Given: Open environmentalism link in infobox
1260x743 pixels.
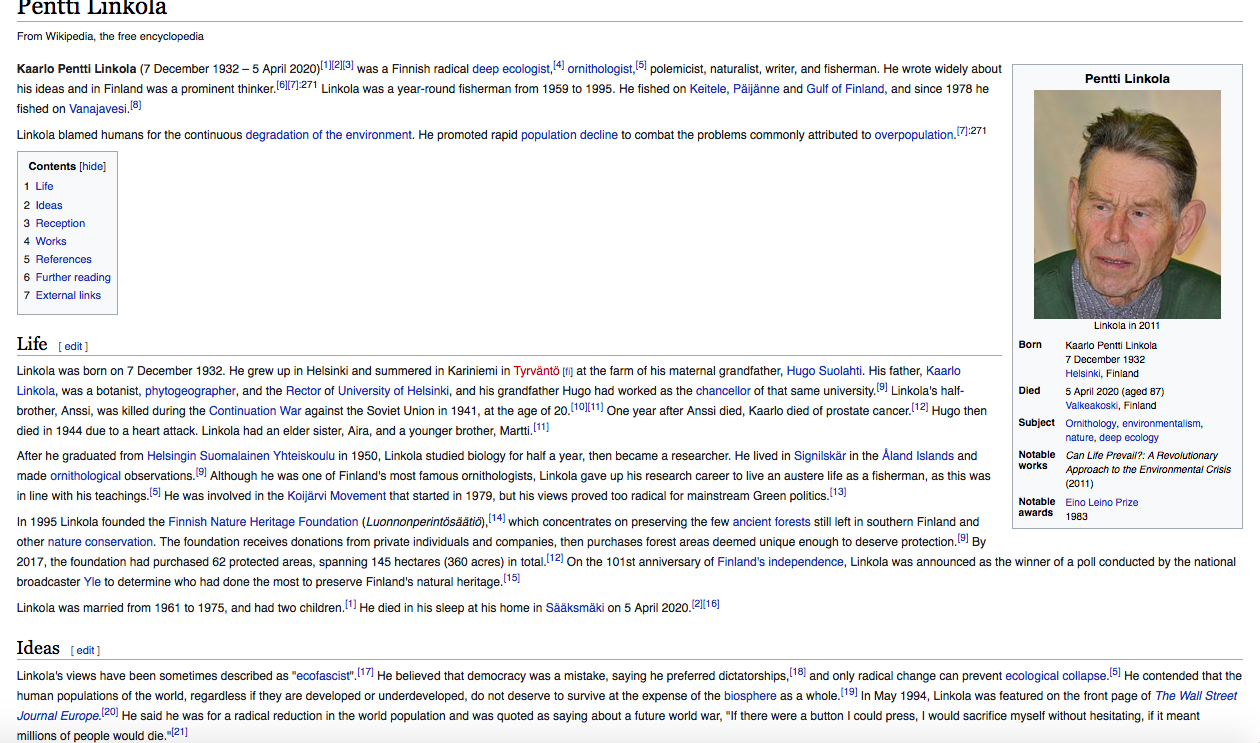Looking at the screenshot, I should [x=1161, y=423].
